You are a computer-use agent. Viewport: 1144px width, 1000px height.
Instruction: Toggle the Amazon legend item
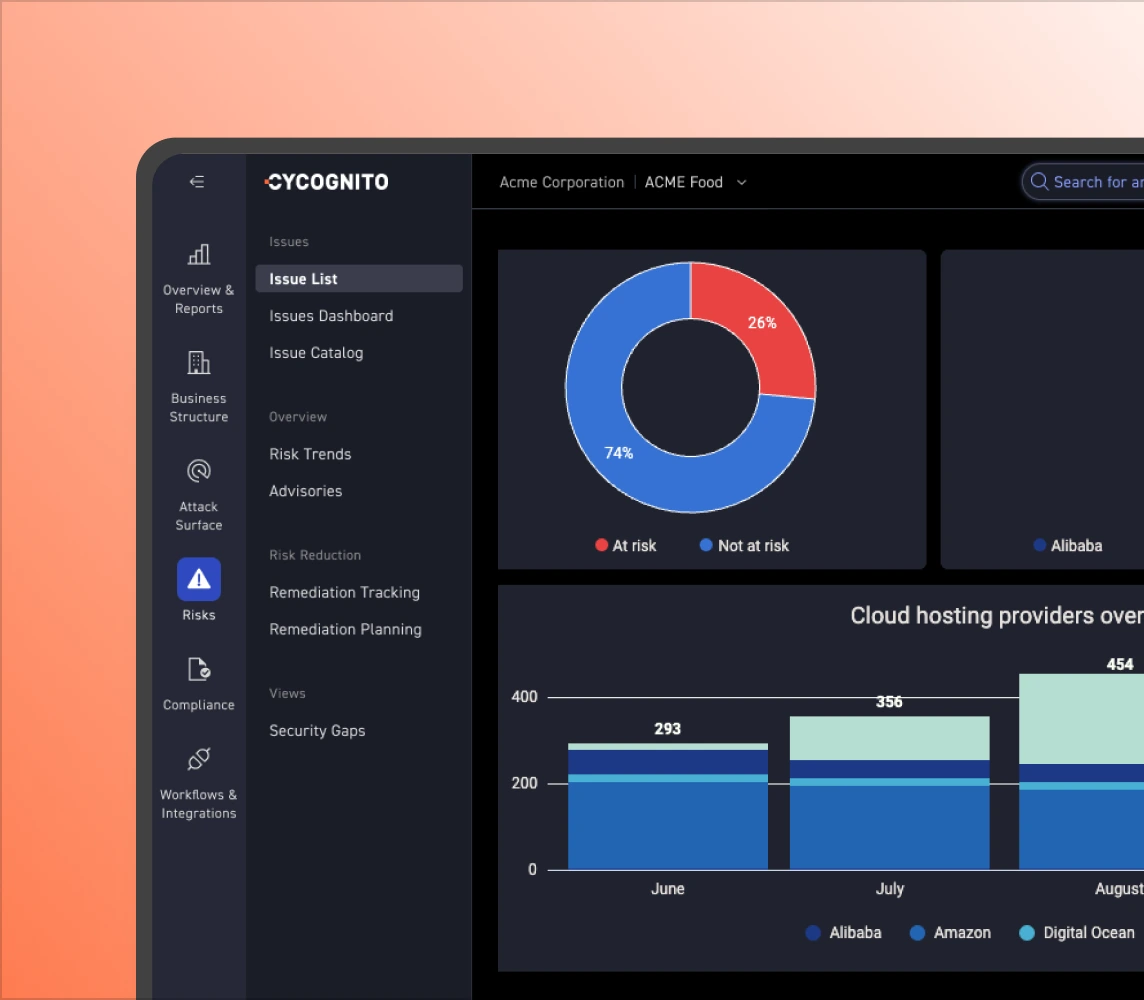(x=949, y=932)
